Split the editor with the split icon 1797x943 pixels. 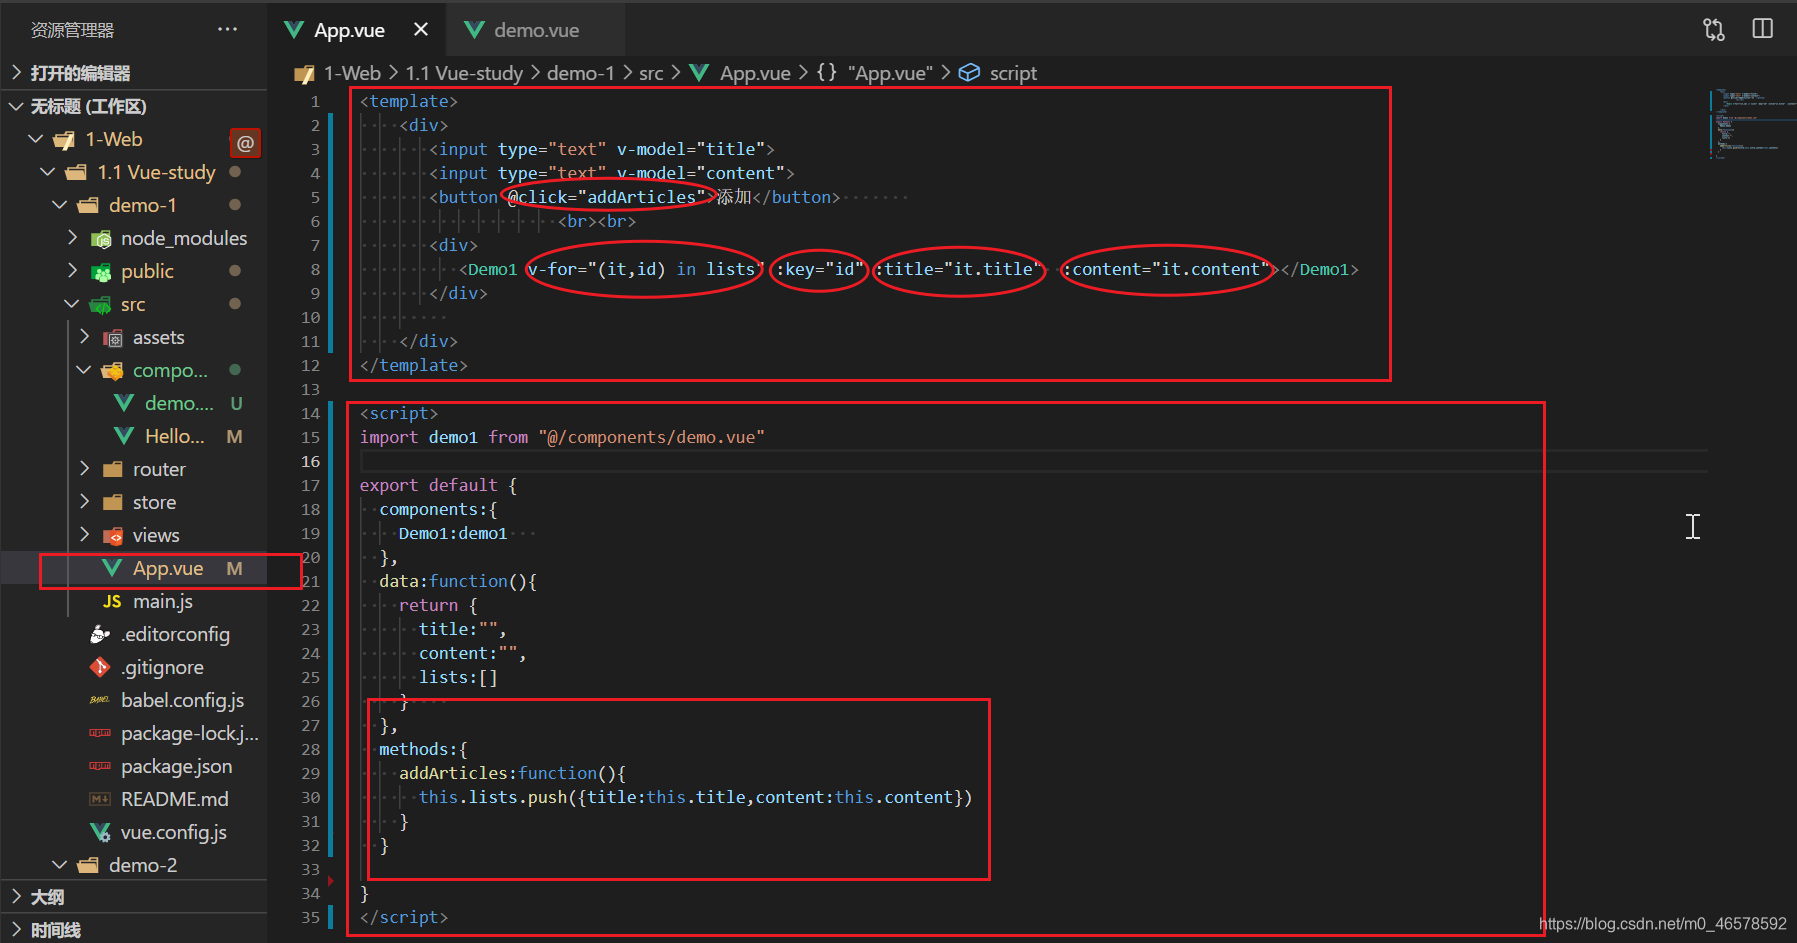tap(1763, 29)
